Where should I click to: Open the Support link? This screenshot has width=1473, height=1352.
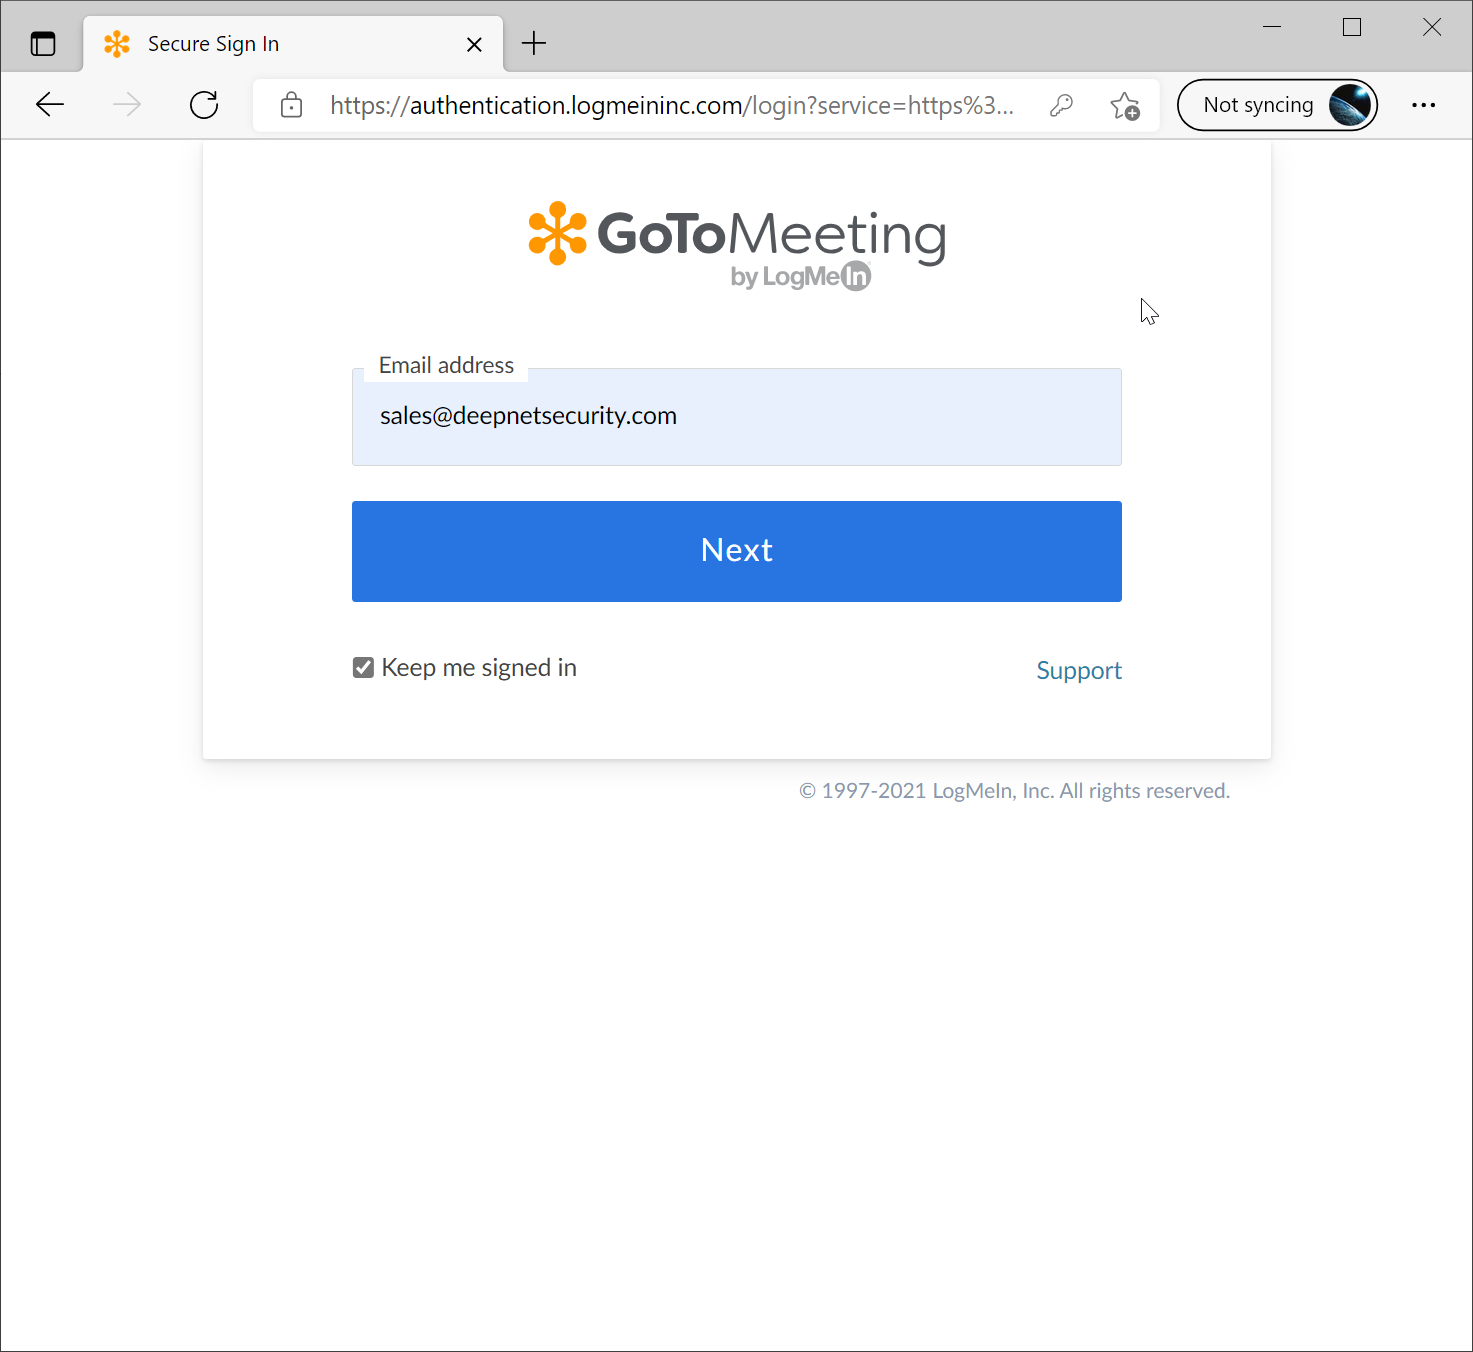tap(1078, 670)
